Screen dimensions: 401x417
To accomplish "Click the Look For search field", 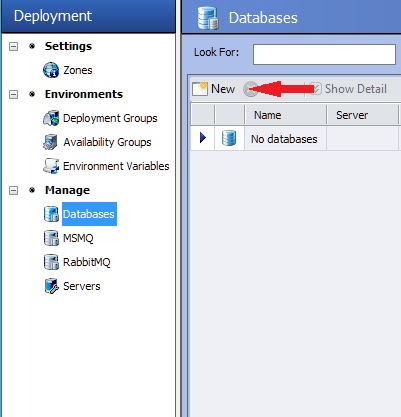I will tap(324, 54).
